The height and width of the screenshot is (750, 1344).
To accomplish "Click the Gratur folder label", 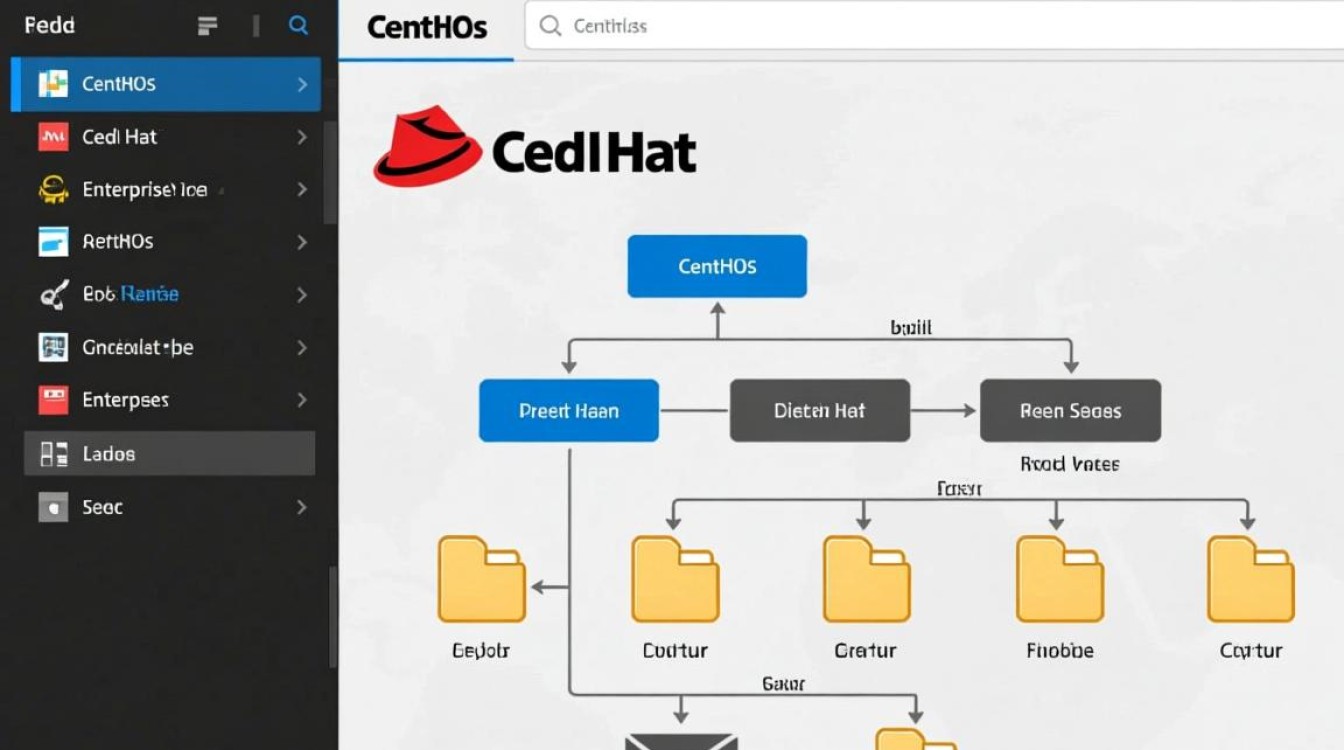I will 866,651.
